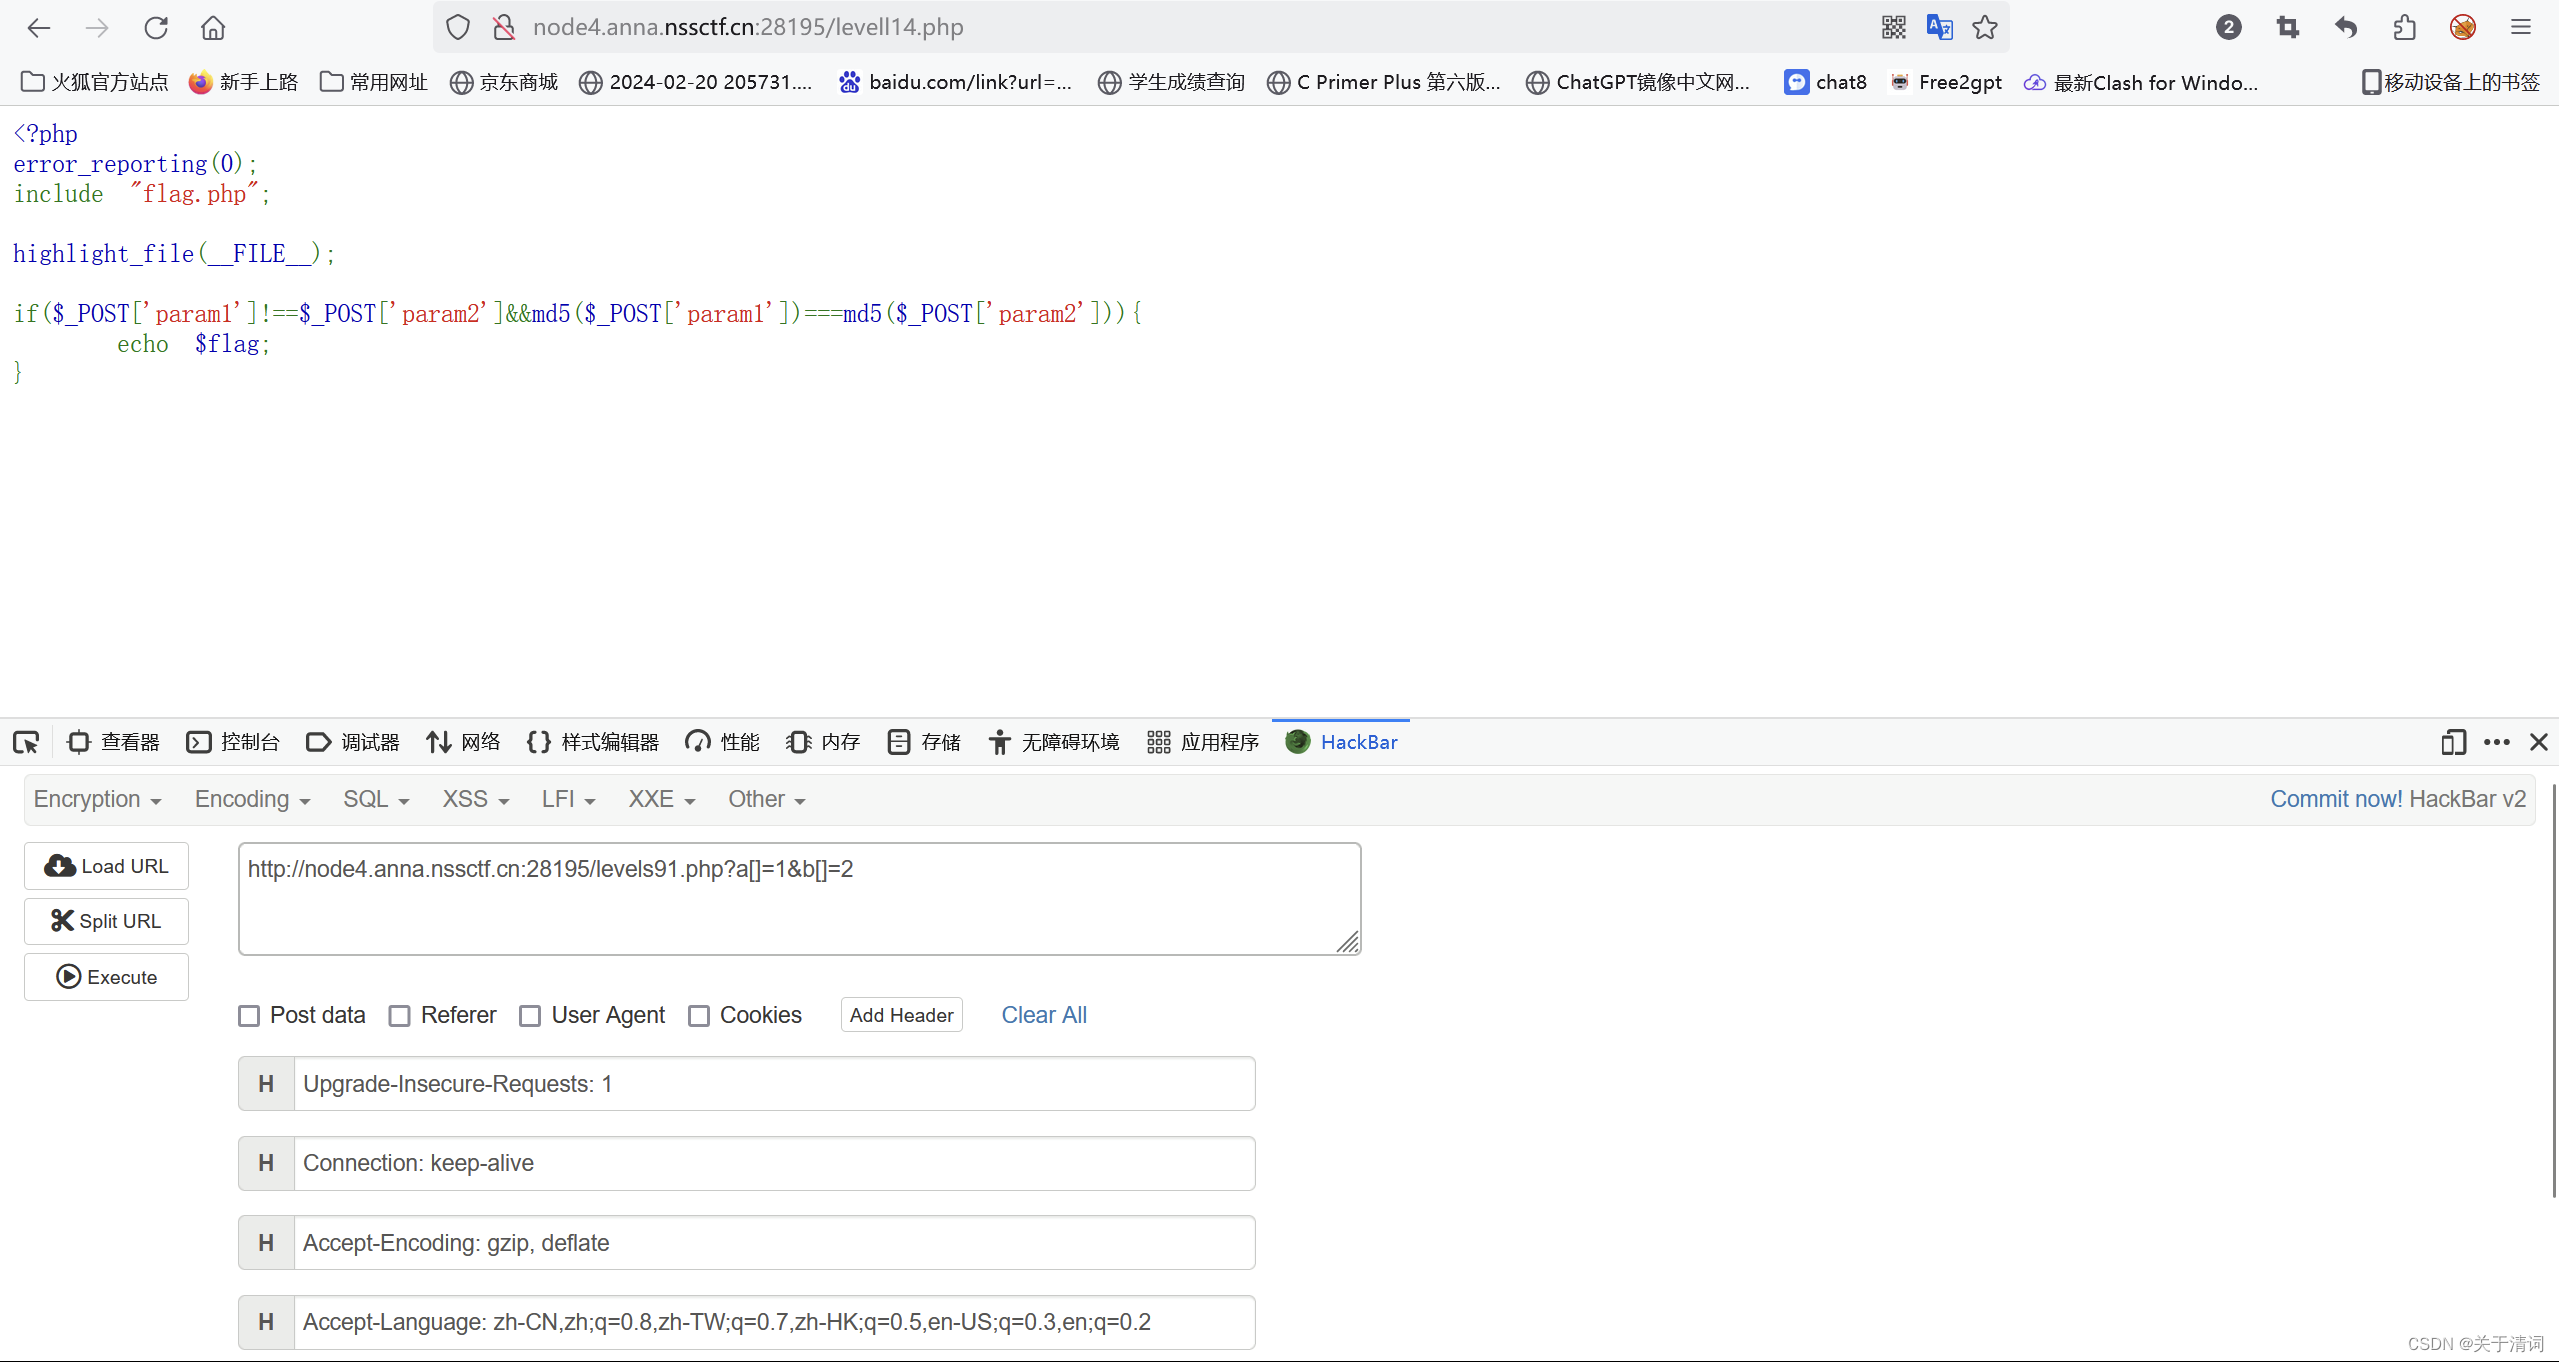Enable the Post data checkbox
The width and height of the screenshot is (2559, 1362).
point(249,1016)
